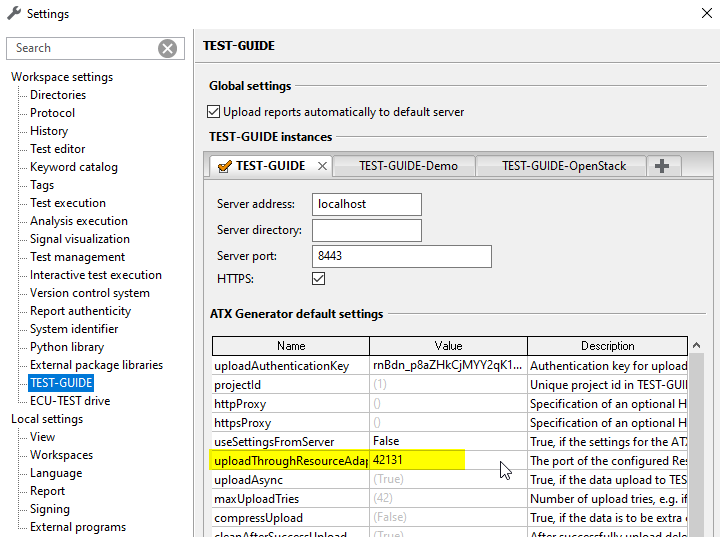The image size is (720, 537).
Task: Close the TEST-GUIDE instance tab
Action: point(322,166)
